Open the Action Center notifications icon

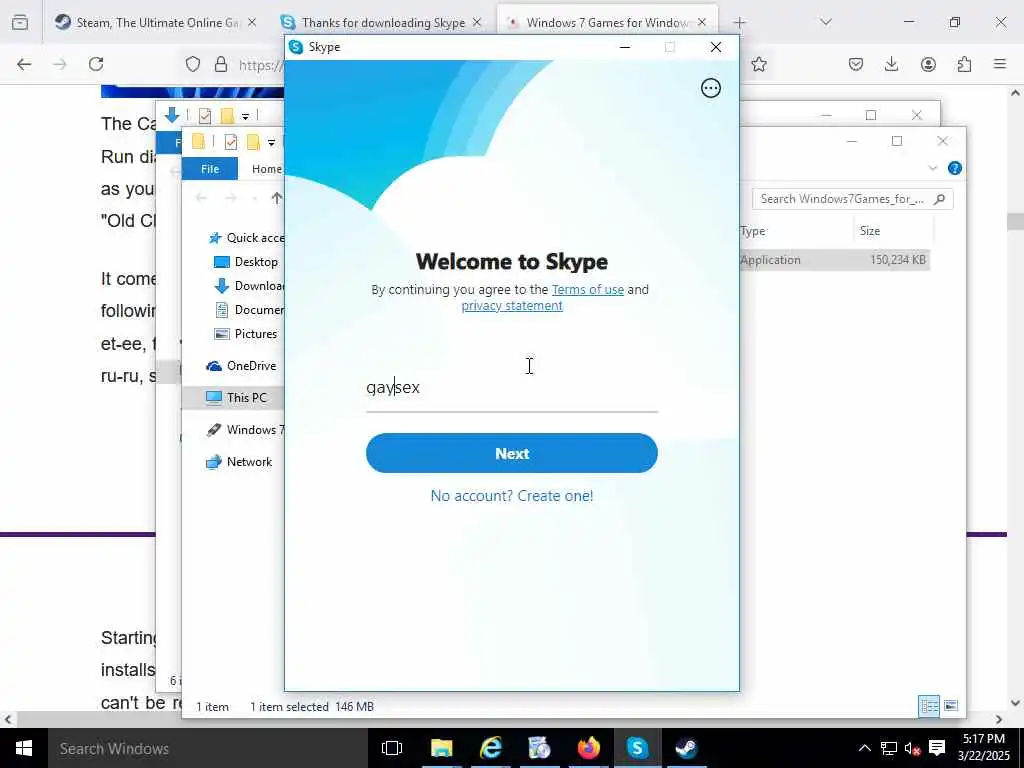click(x=937, y=748)
